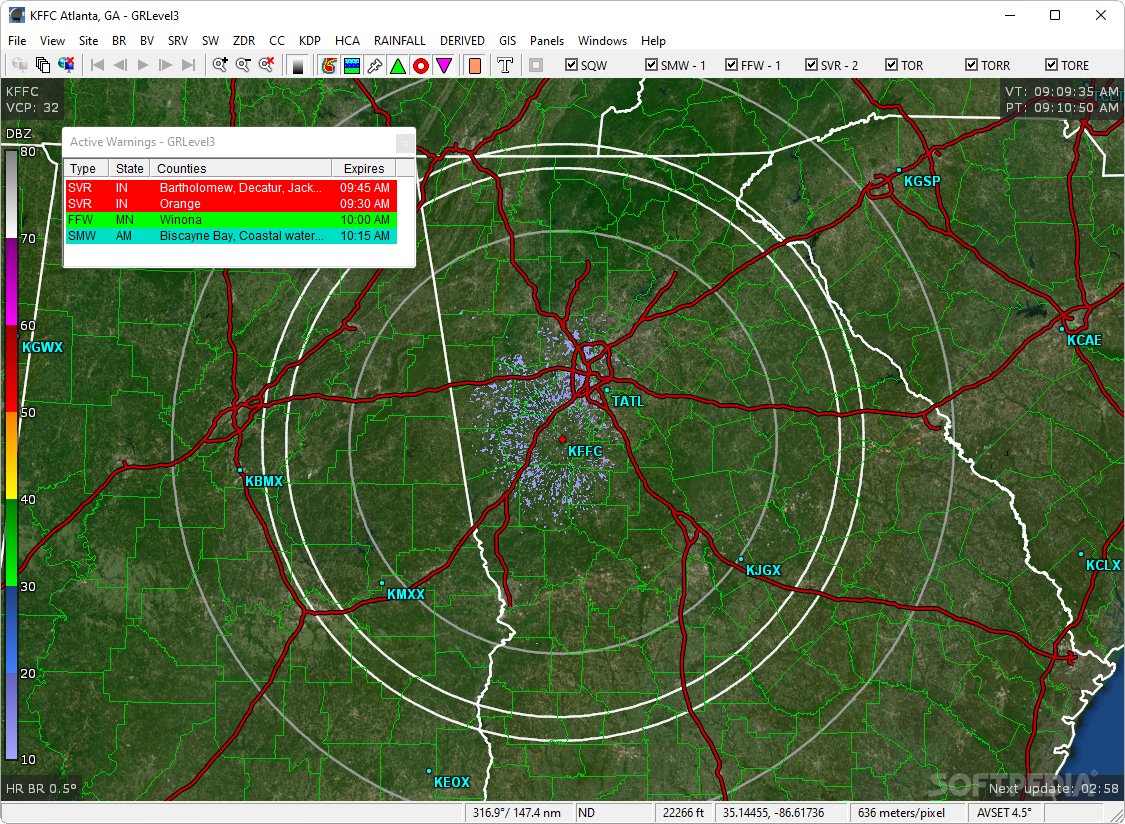The height and width of the screenshot is (824, 1125).
Task: Toggle the green triangle hail icon
Action: (x=397, y=65)
